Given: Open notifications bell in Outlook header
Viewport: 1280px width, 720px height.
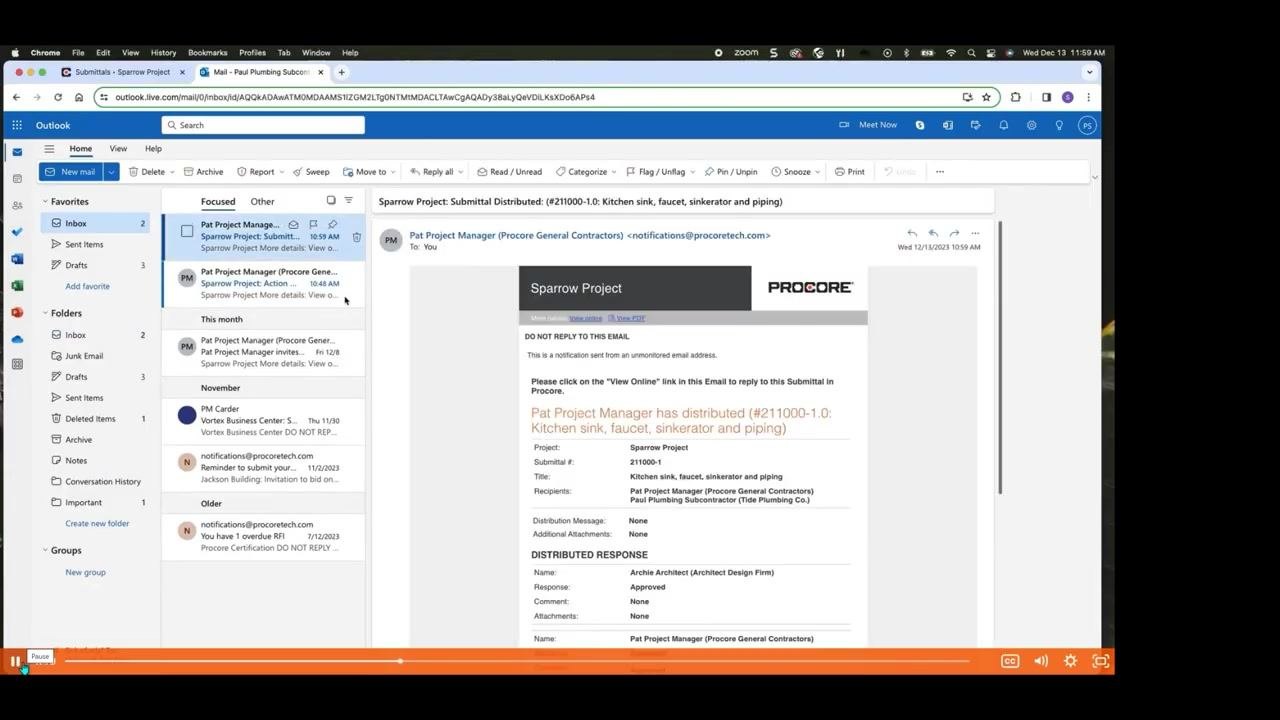Looking at the screenshot, I should pyautogui.click(x=1003, y=125).
